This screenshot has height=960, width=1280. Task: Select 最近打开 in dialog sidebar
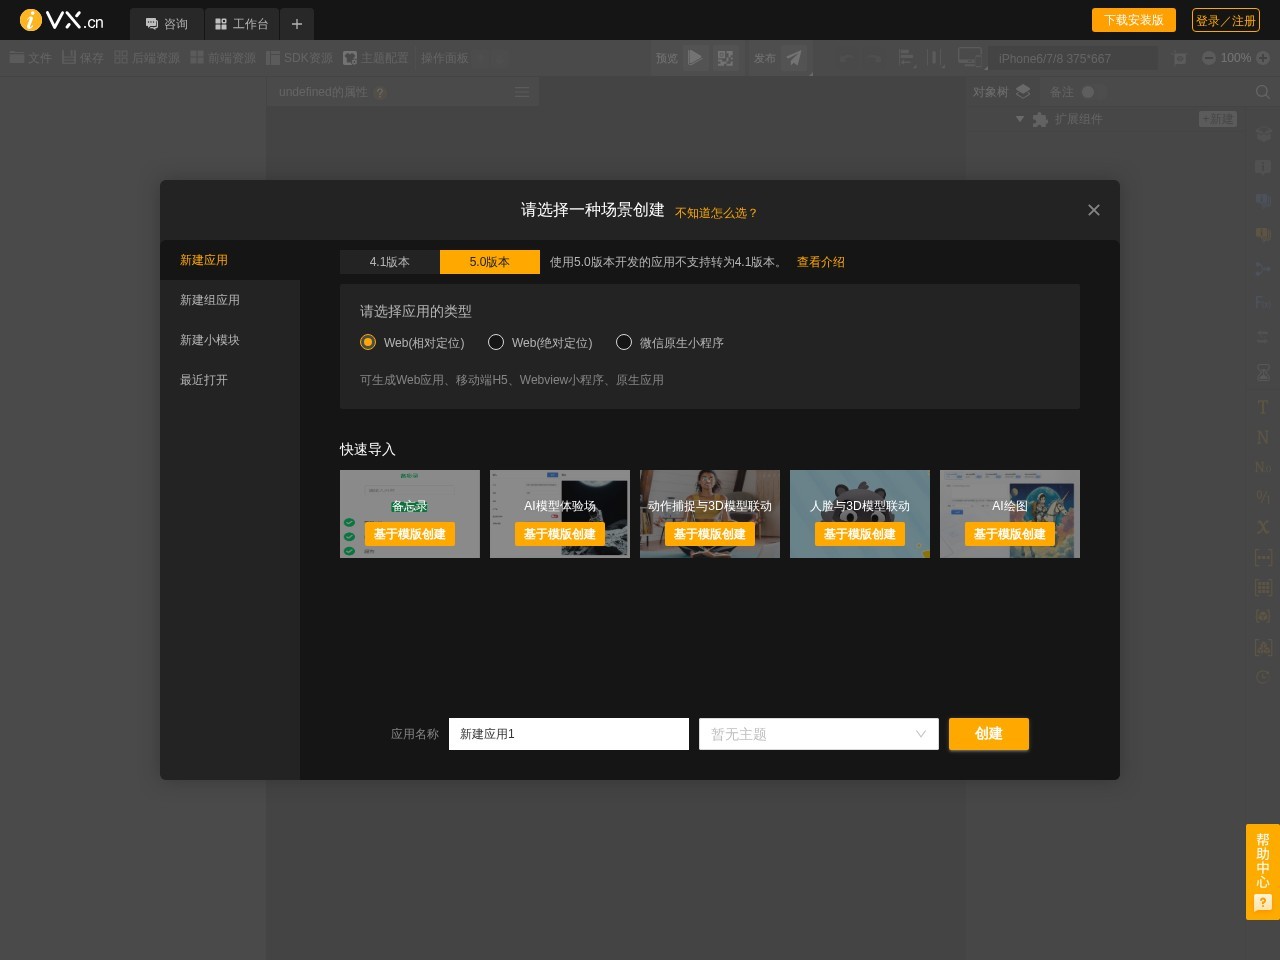[x=230, y=380]
